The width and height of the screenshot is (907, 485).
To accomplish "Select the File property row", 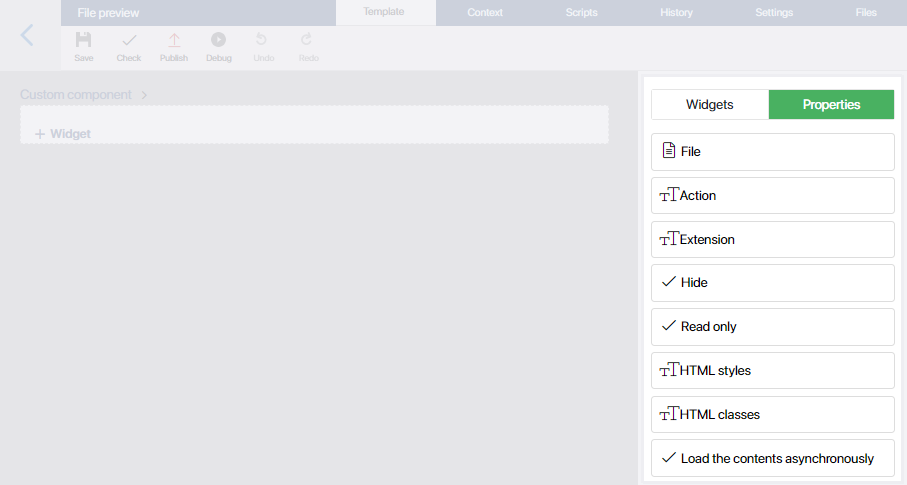I will (773, 152).
